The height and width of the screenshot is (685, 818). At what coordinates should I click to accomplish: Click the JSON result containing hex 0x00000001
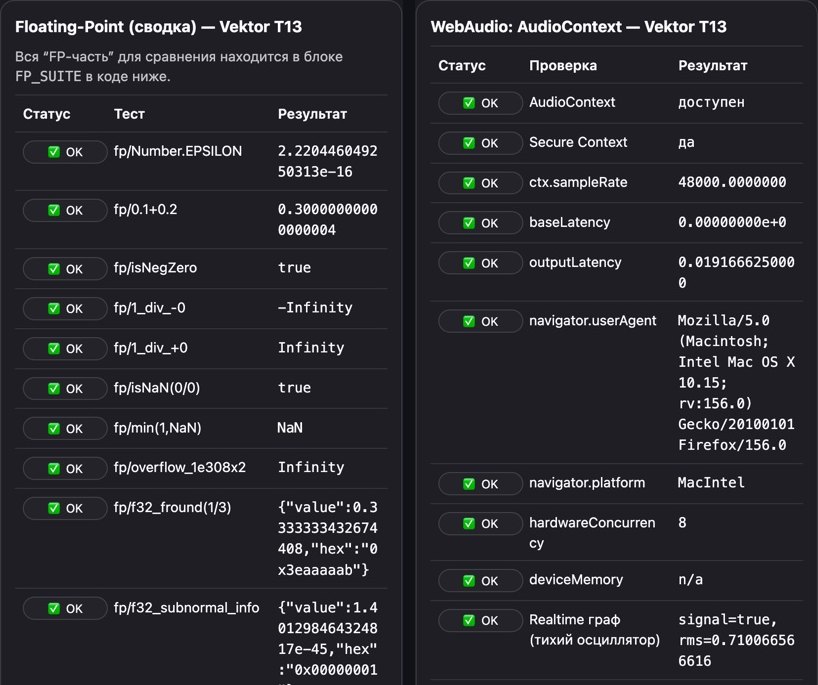coord(328,642)
